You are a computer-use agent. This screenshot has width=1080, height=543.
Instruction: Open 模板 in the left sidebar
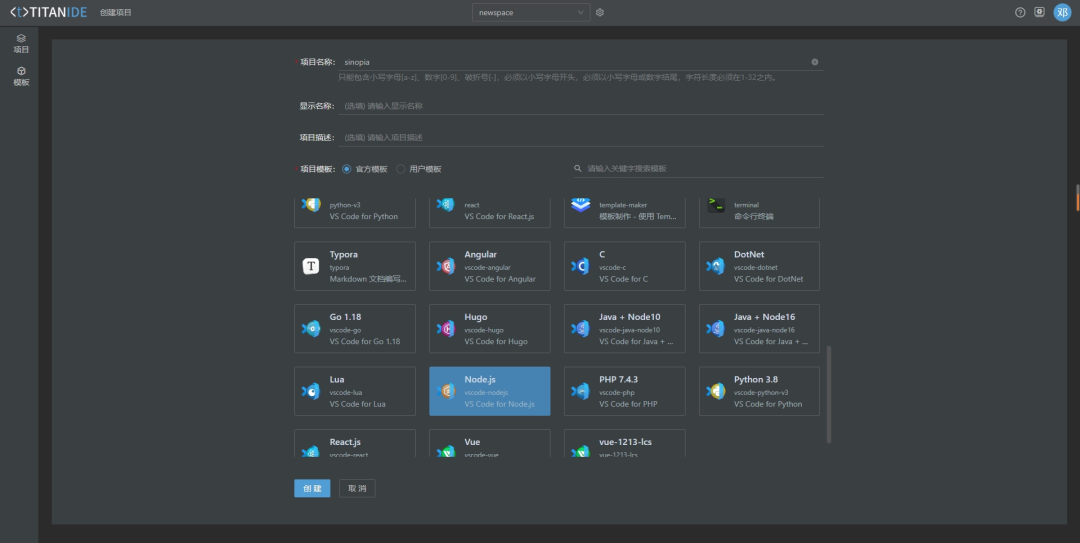click(21, 76)
